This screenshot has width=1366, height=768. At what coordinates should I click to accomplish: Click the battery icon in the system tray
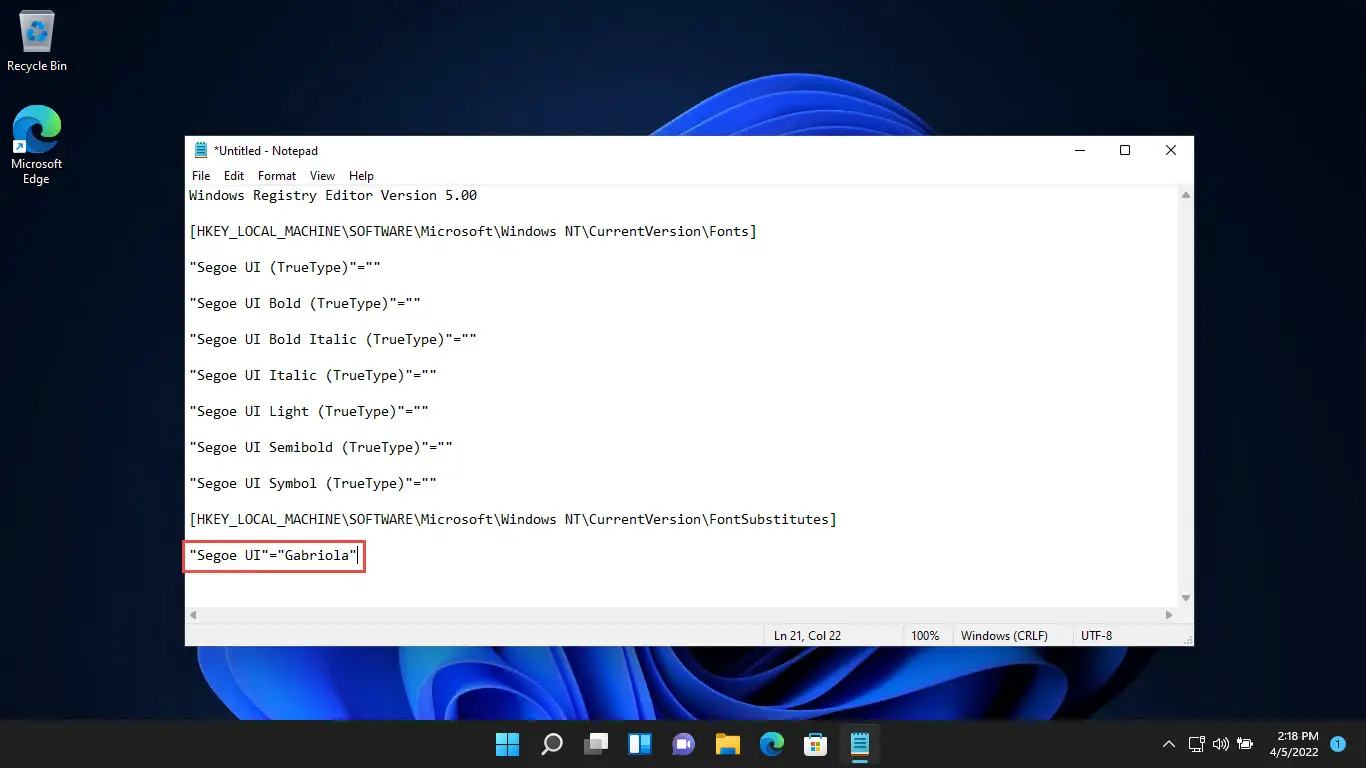(x=1245, y=744)
